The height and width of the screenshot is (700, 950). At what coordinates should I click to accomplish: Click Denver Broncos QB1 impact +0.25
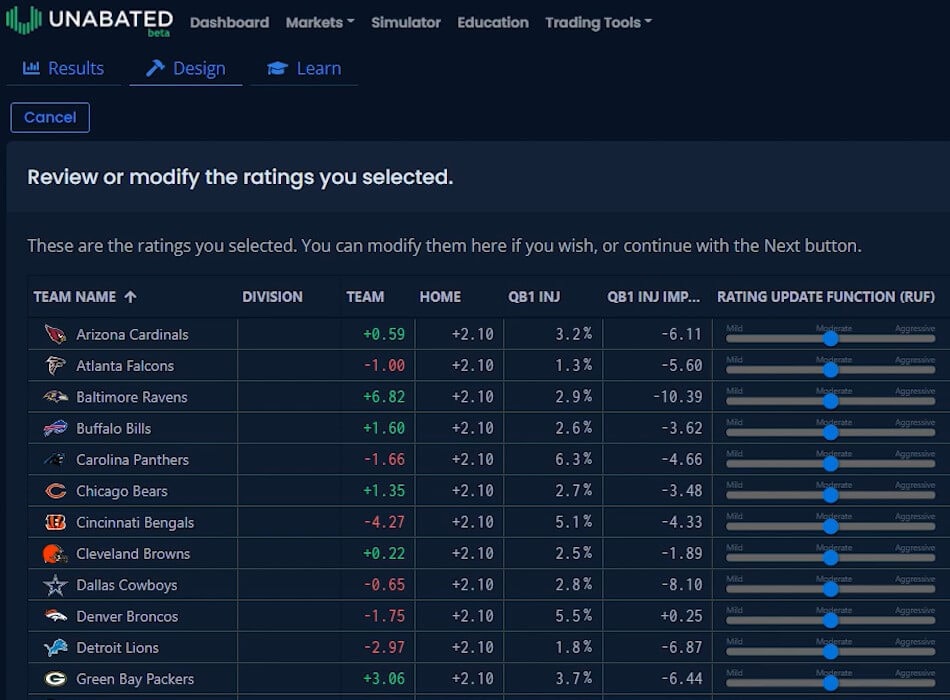[681, 616]
